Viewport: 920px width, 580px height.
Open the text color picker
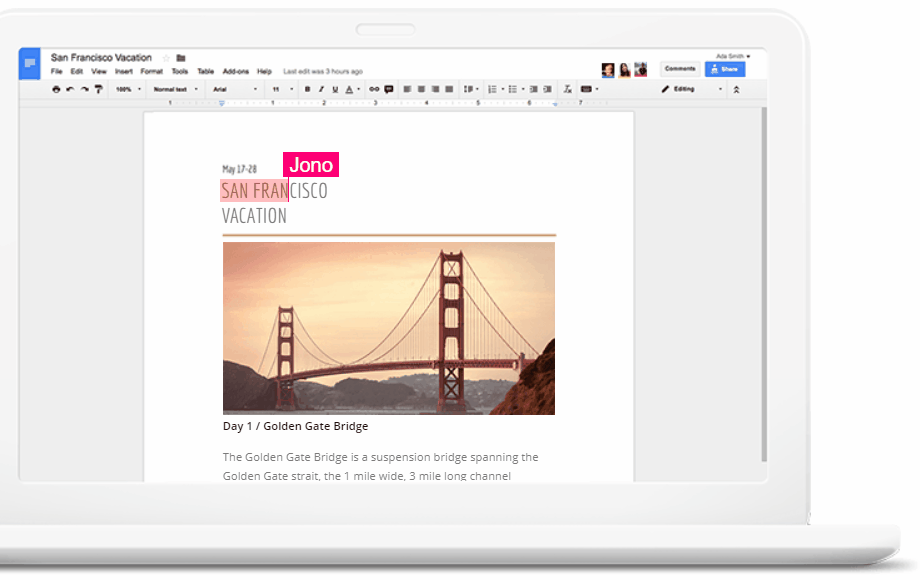coord(349,89)
